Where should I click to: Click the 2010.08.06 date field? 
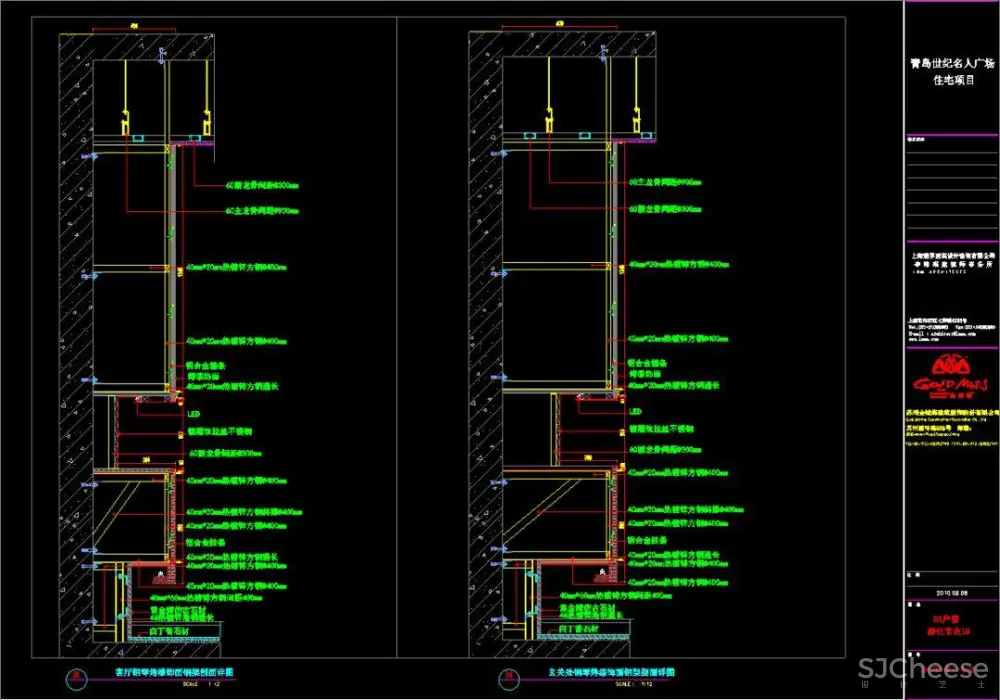click(950, 593)
